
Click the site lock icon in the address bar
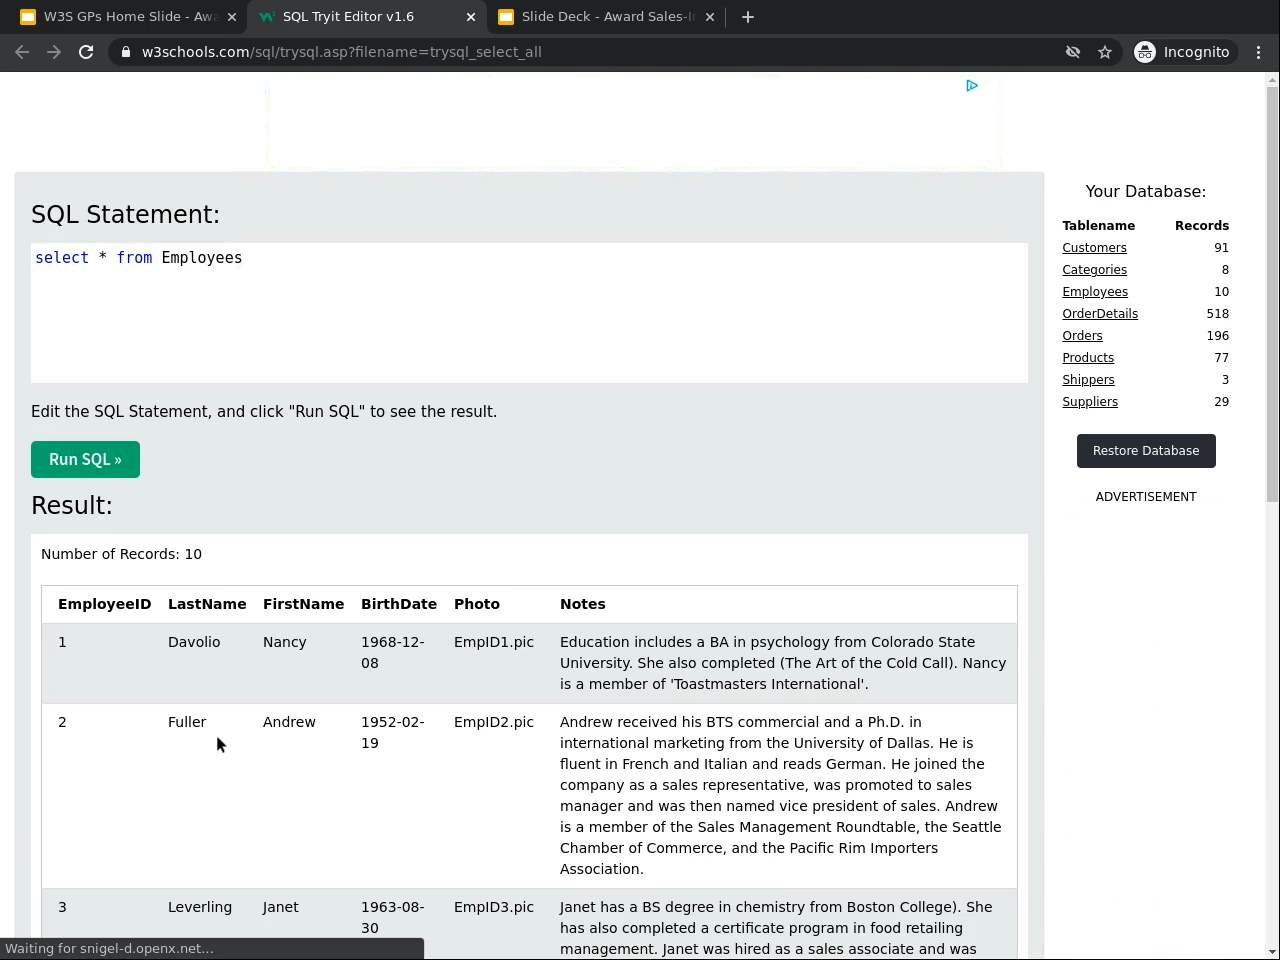[125, 52]
